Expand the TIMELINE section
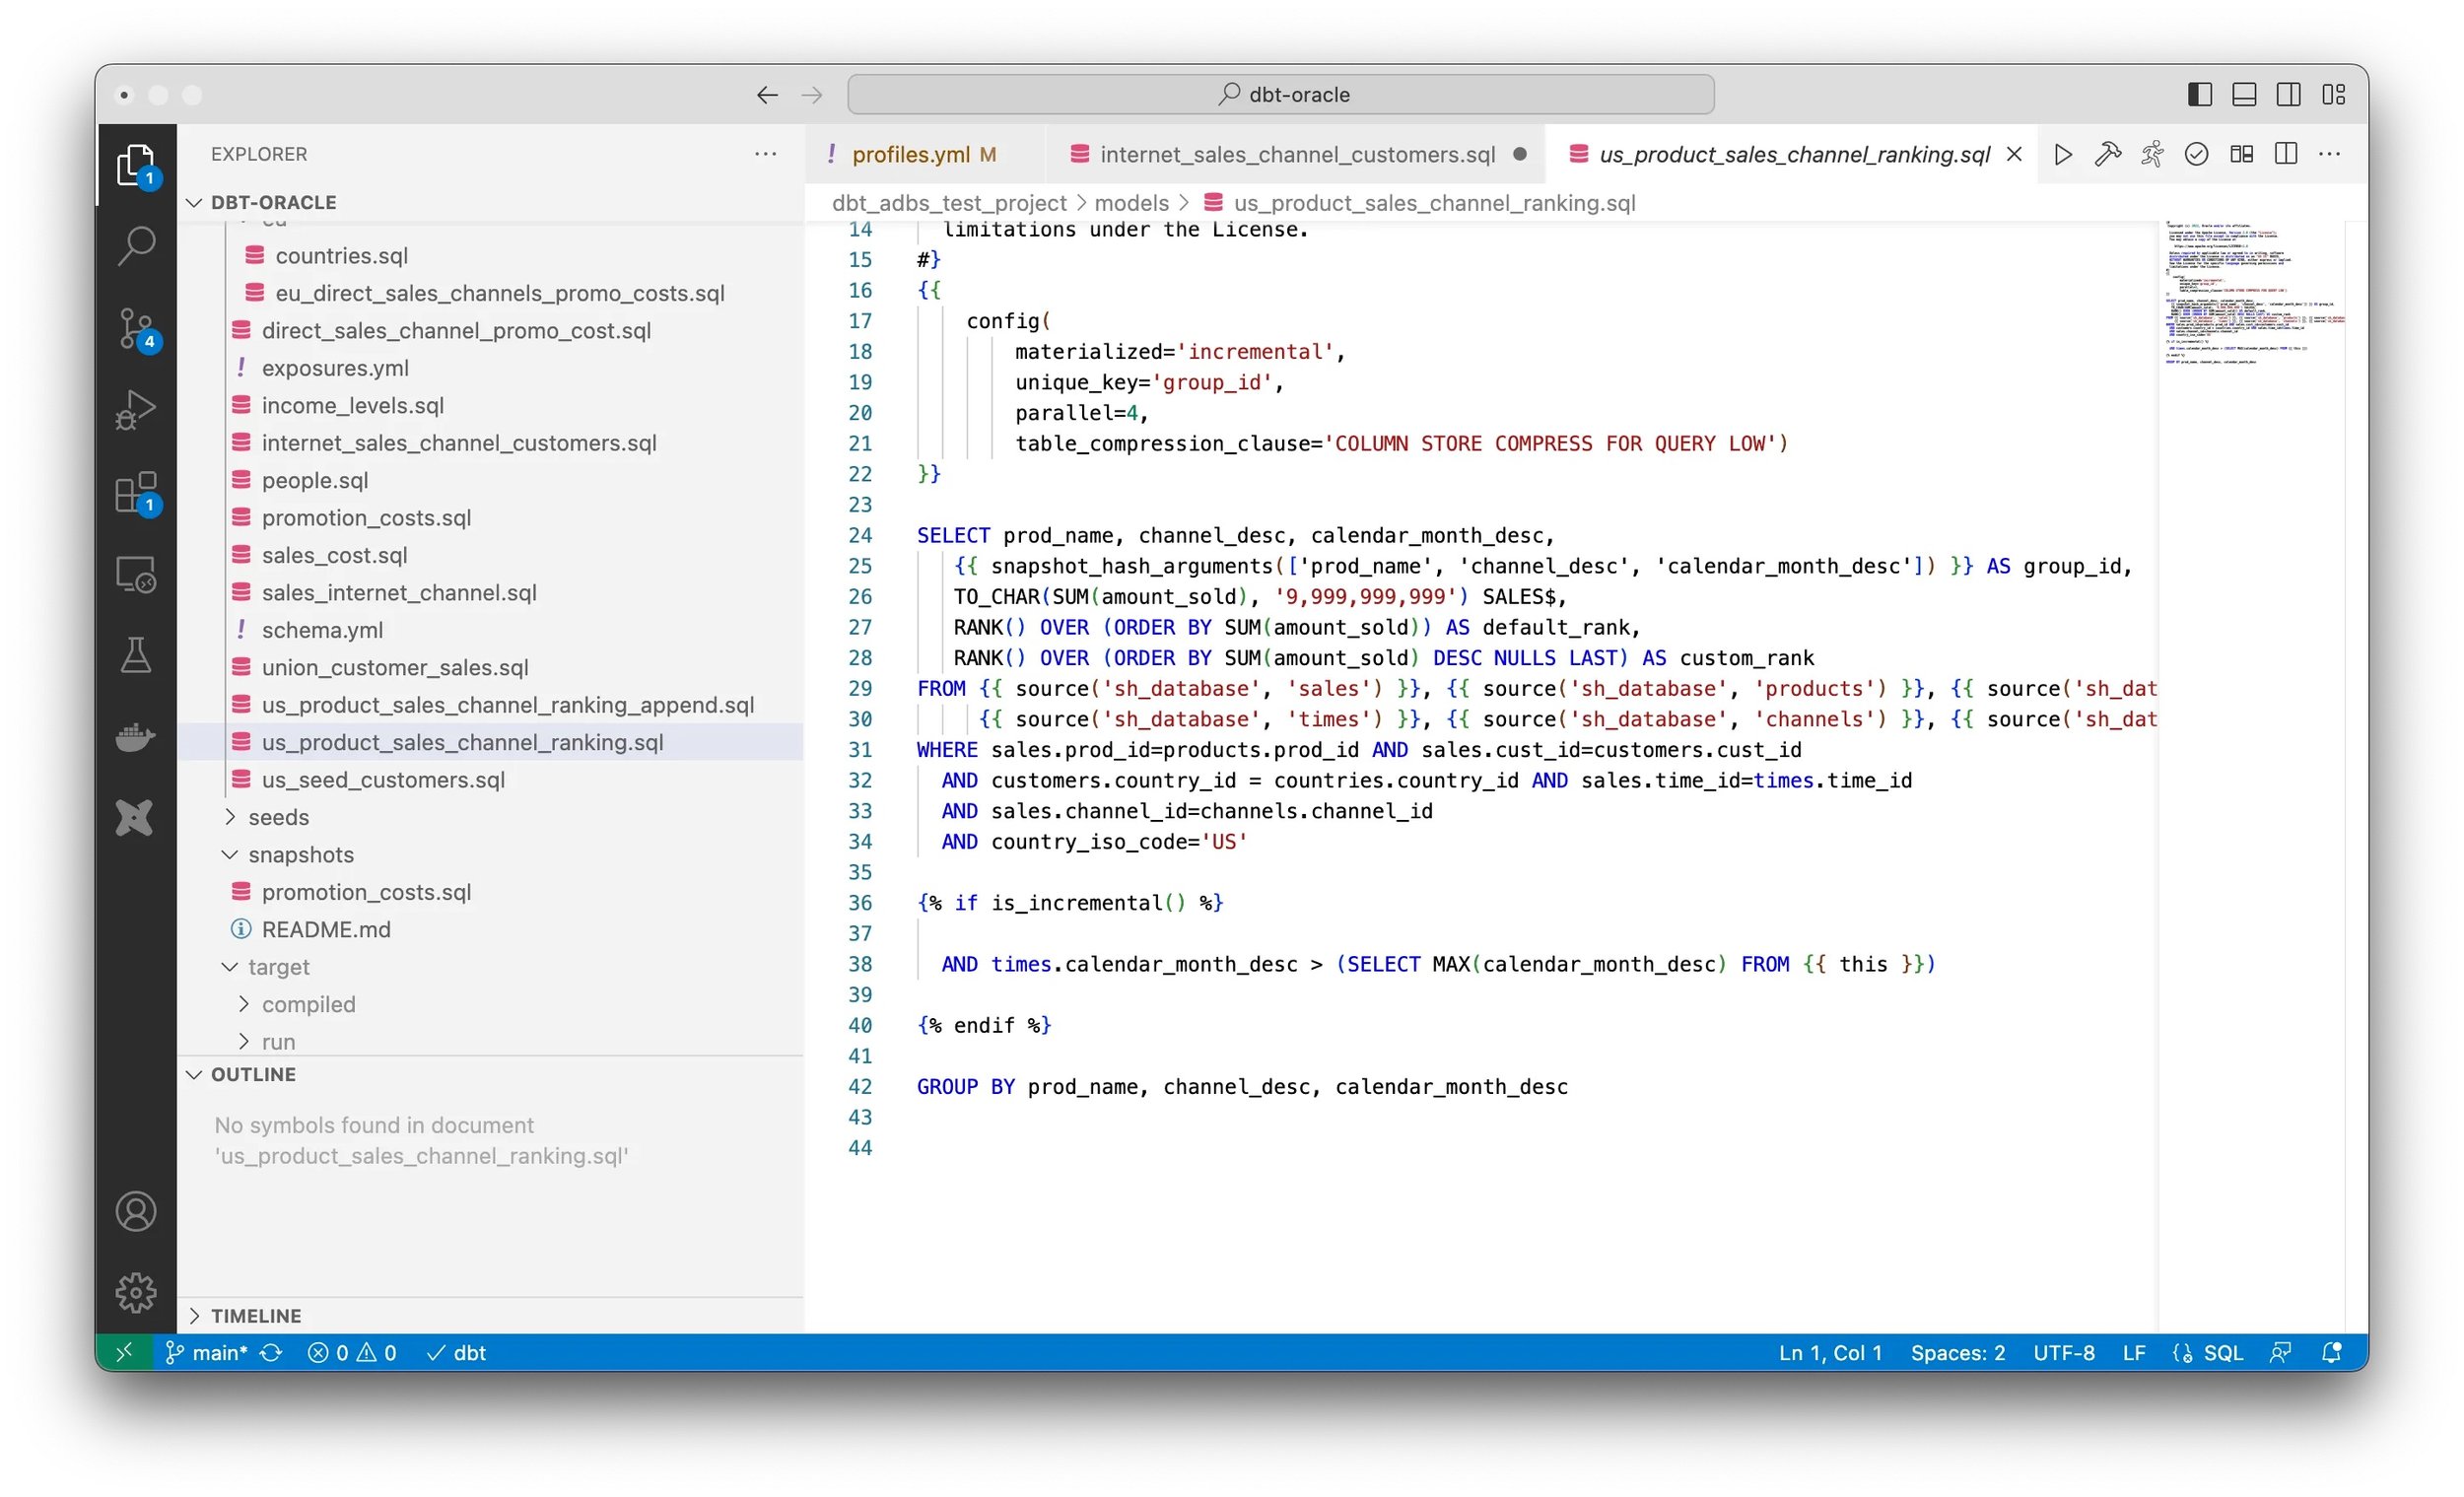The width and height of the screenshot is (2464, 1497). pyautogui.click(x=256, y=1315)
